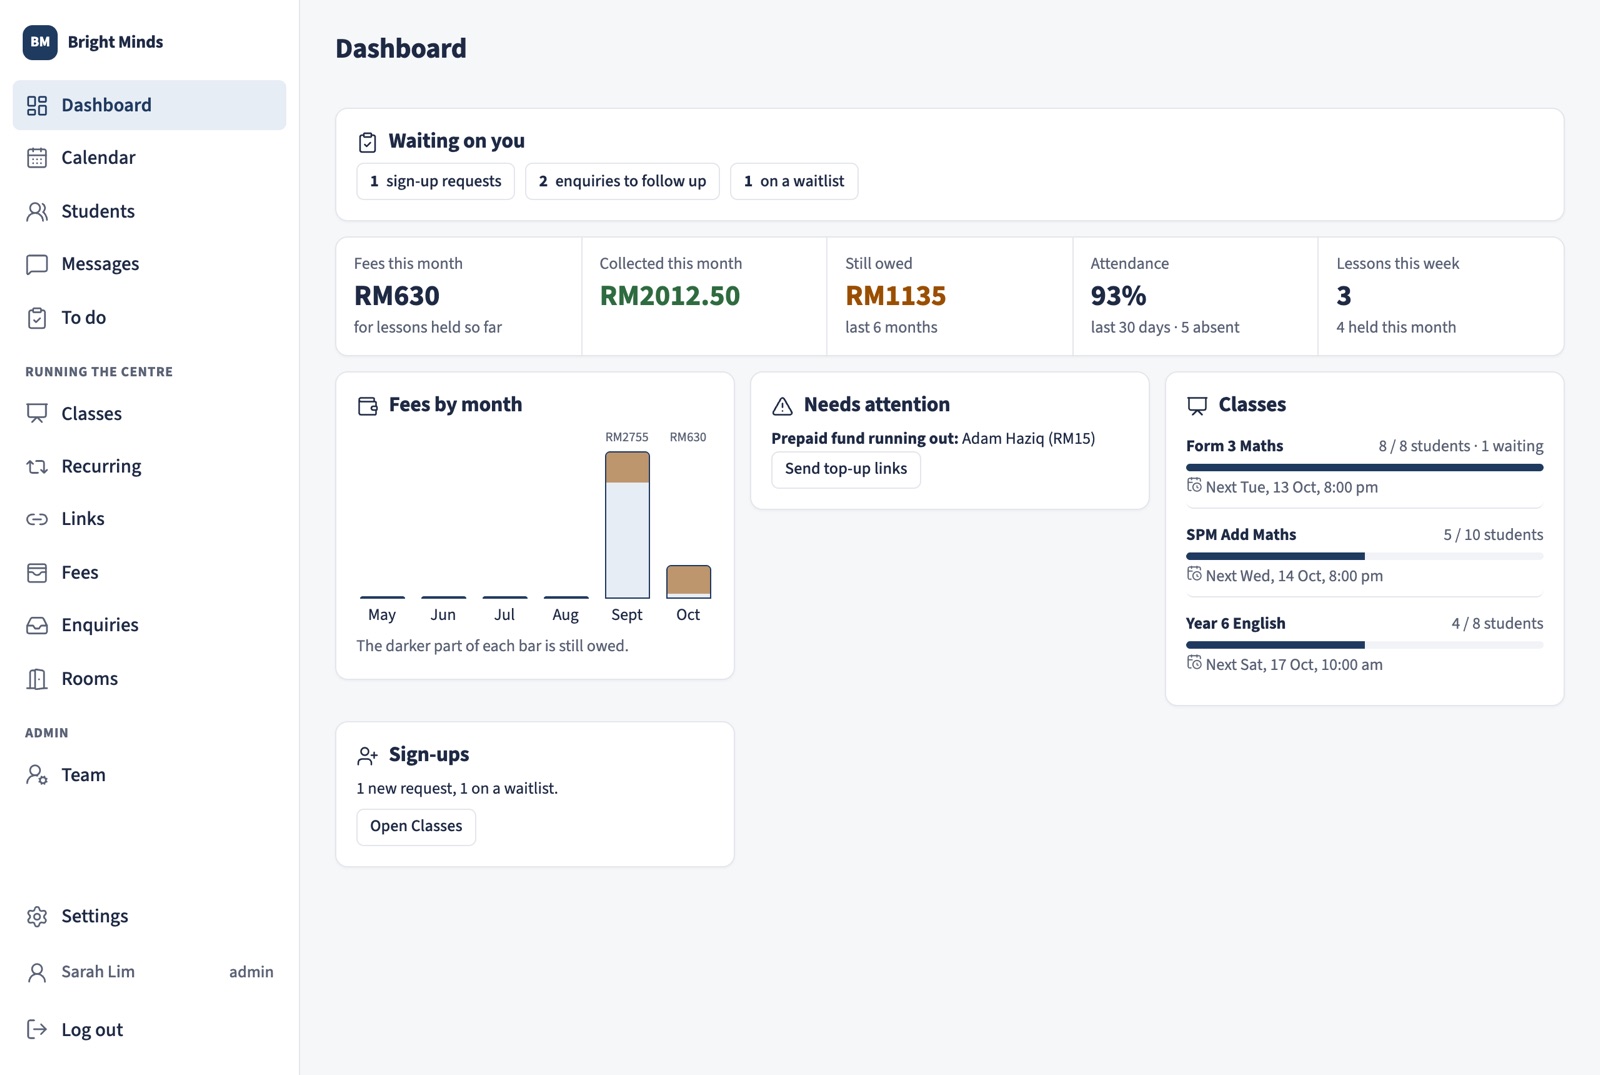Click the Recurring loop arrows icon
This screenshot has height=1075, width=1600.
[37, 466]
